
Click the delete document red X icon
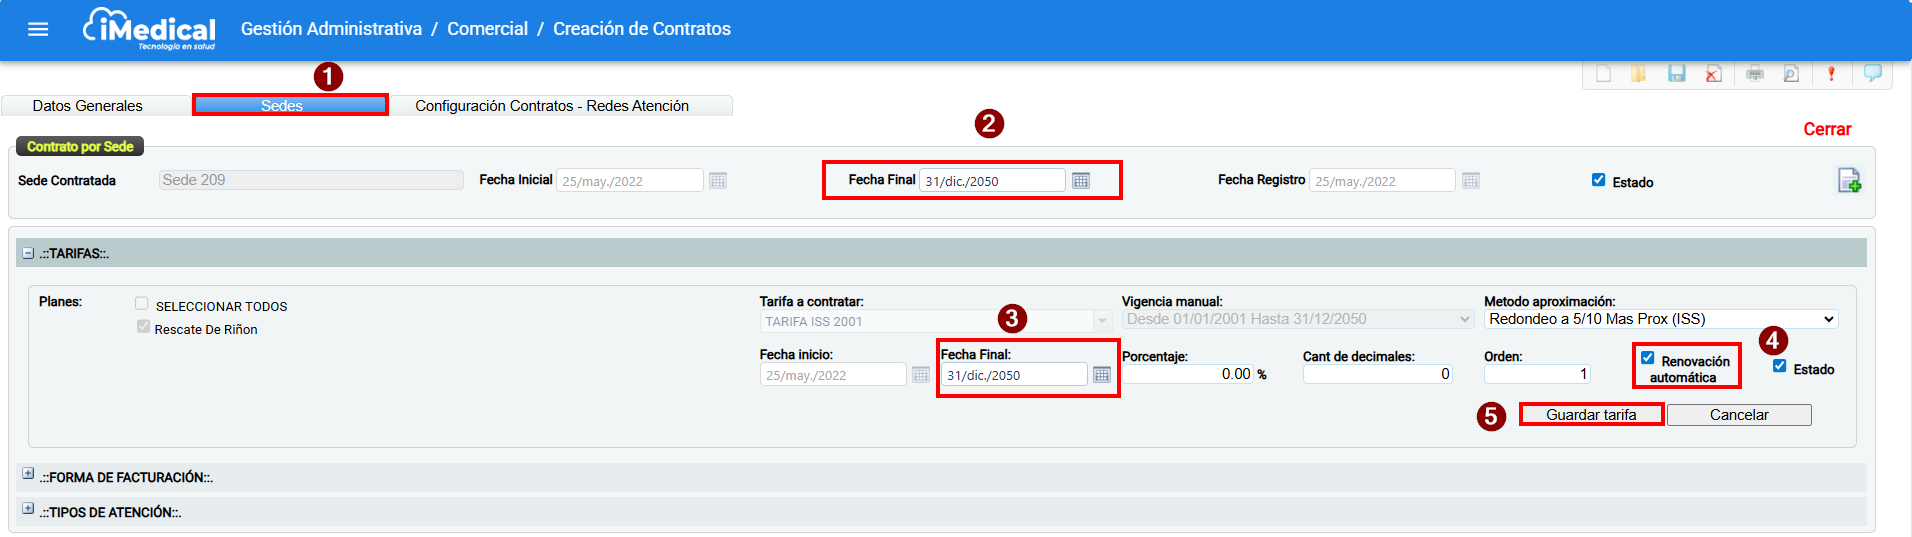pyautogui.click(x=1714, y=74)
